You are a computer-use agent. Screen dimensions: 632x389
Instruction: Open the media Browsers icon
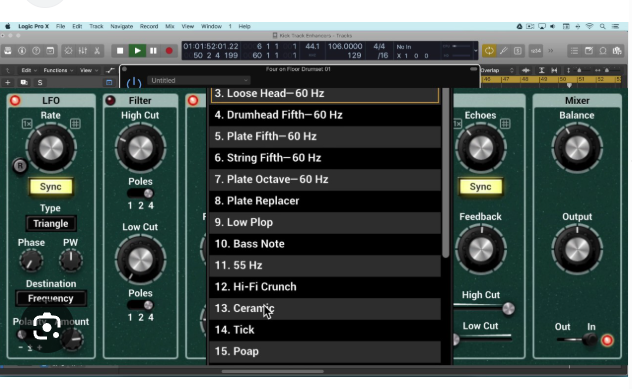[x=617, y=51]
